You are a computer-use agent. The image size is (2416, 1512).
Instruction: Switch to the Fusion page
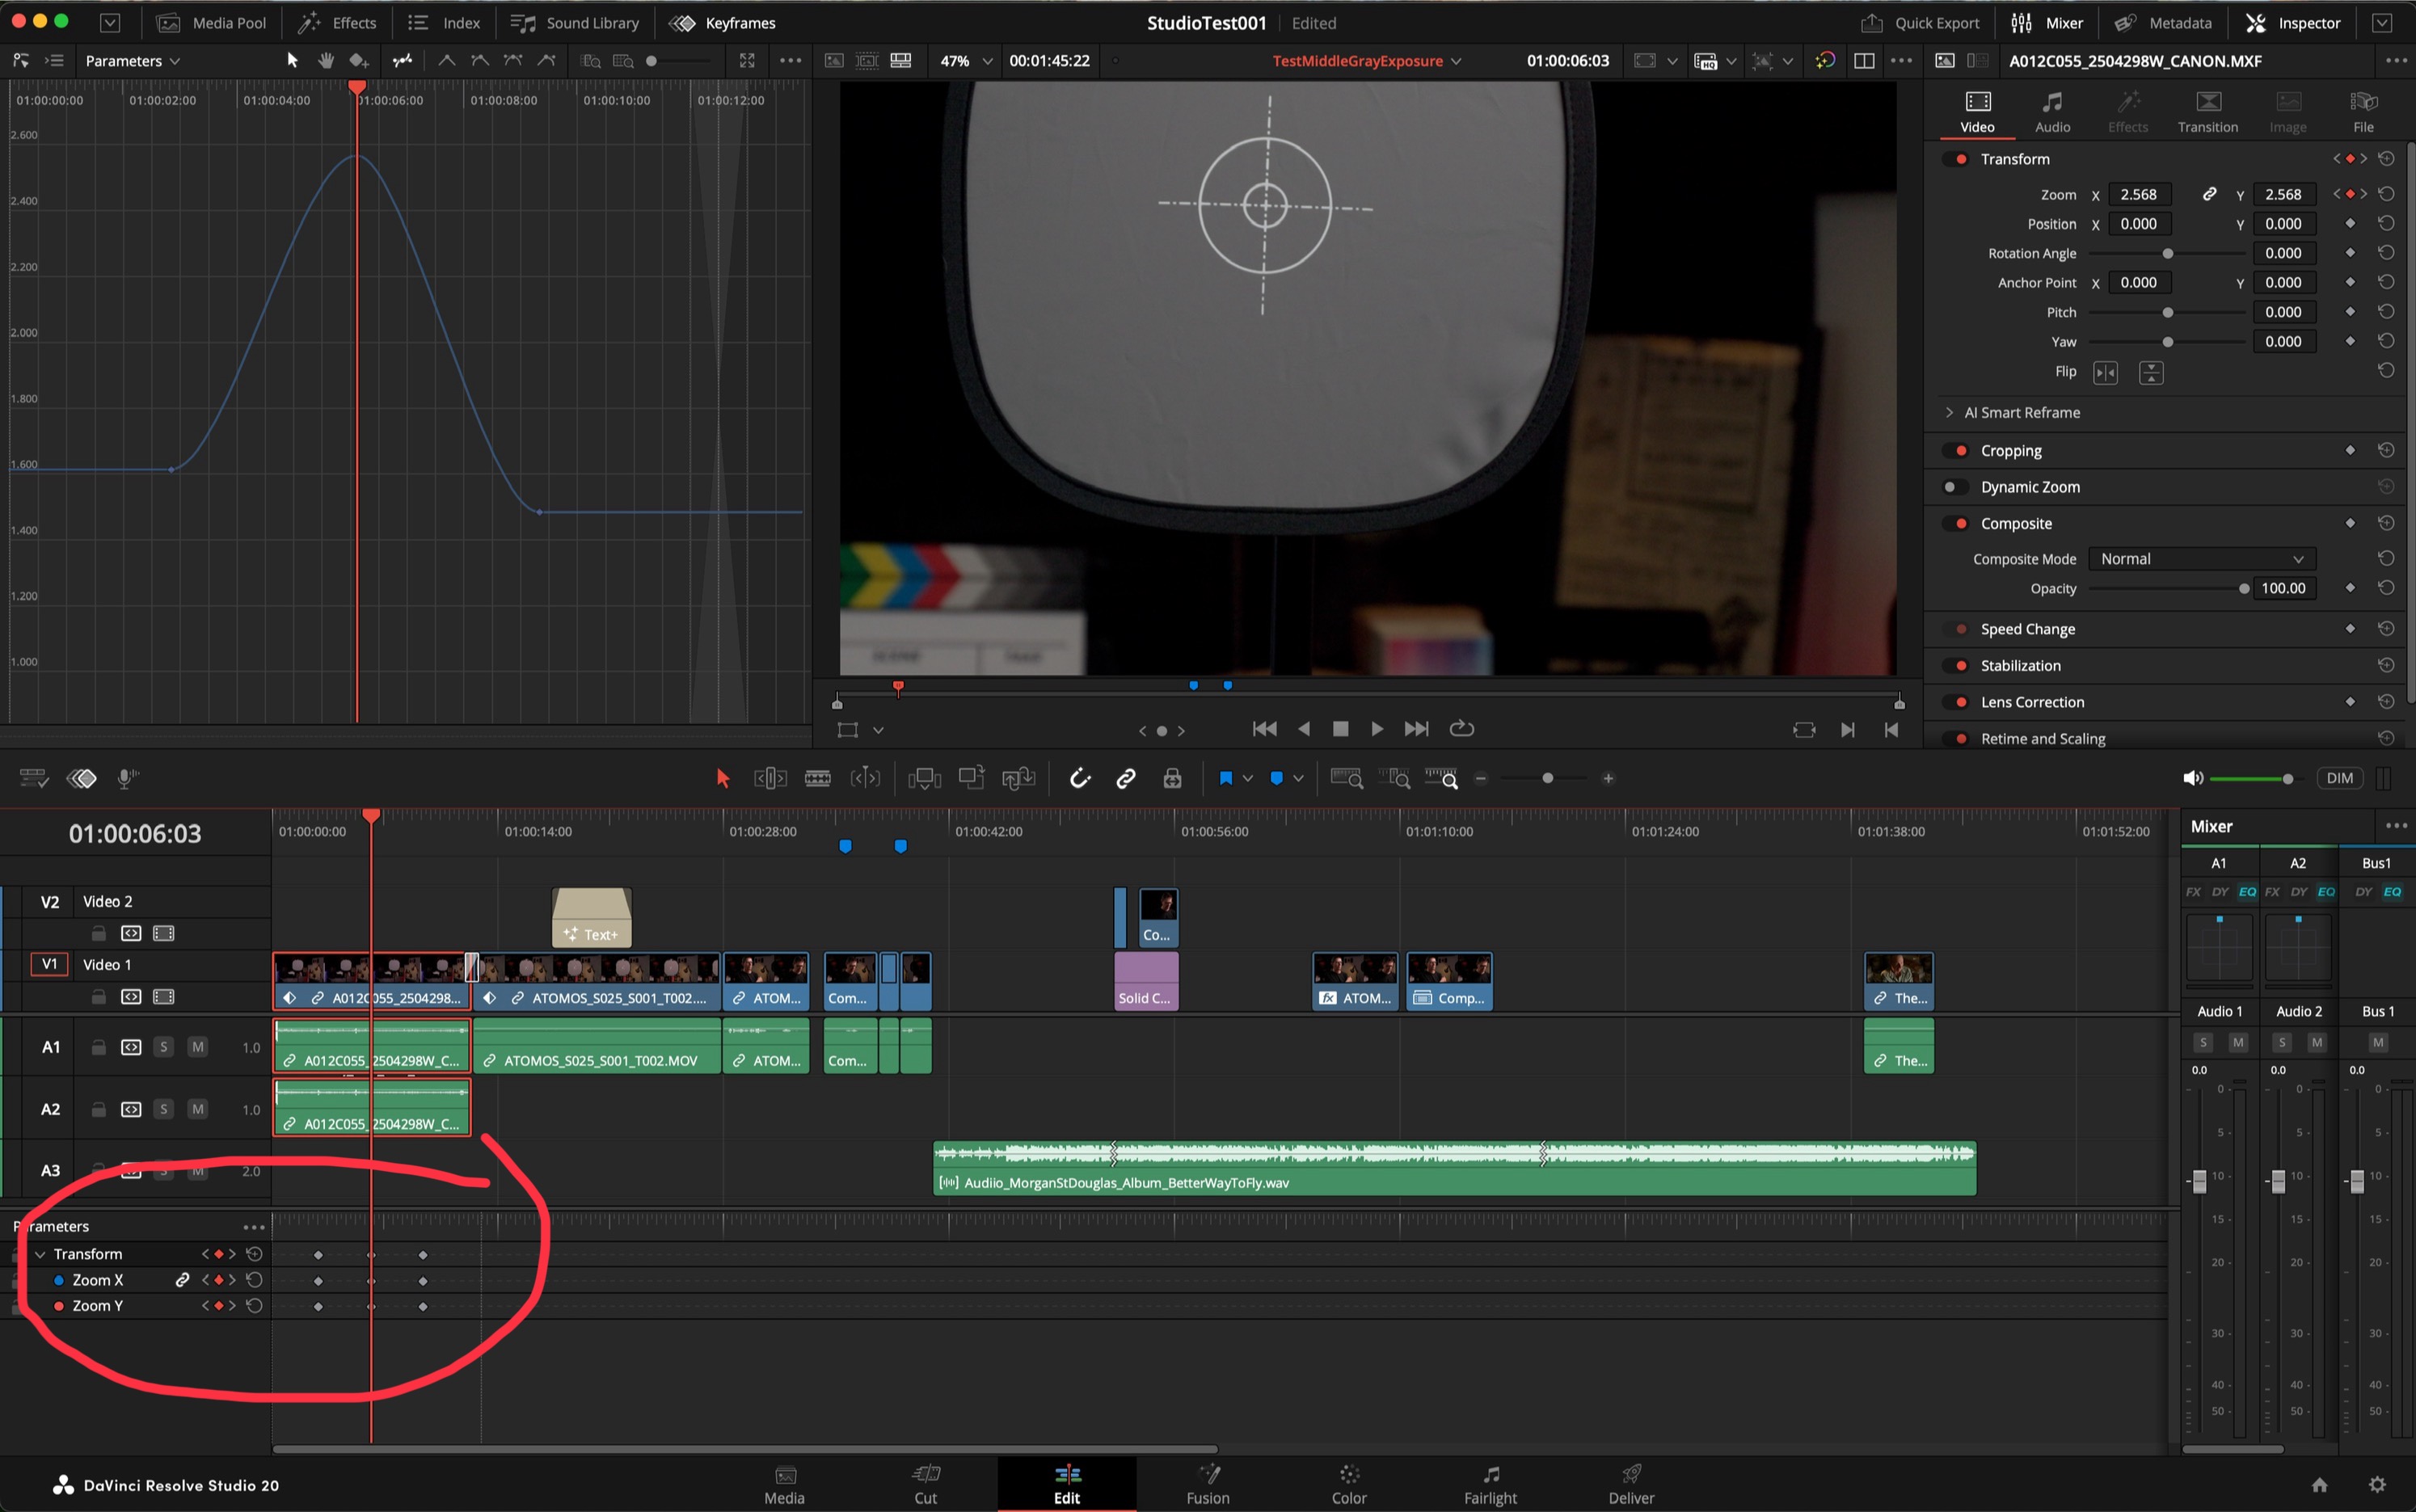coord(1208,1484)
